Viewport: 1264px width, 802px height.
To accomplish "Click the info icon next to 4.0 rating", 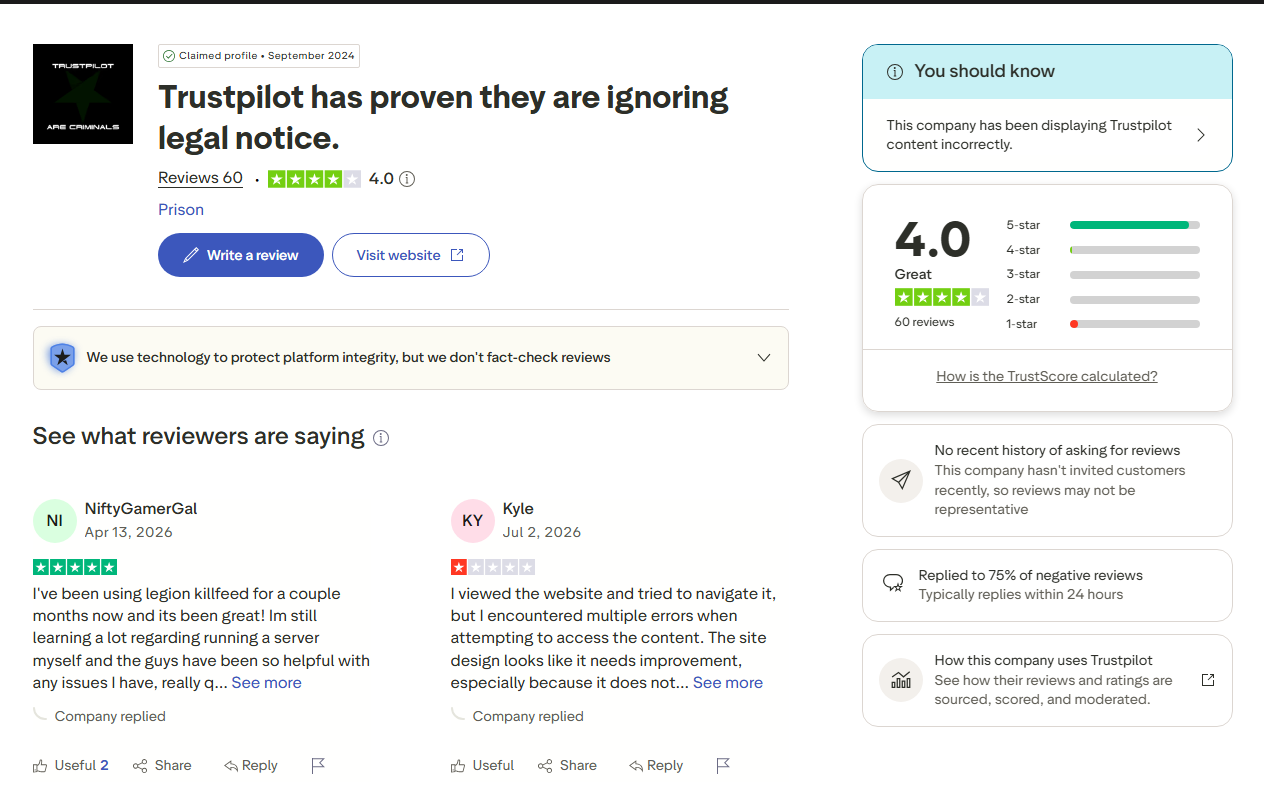I will [407, 179].
